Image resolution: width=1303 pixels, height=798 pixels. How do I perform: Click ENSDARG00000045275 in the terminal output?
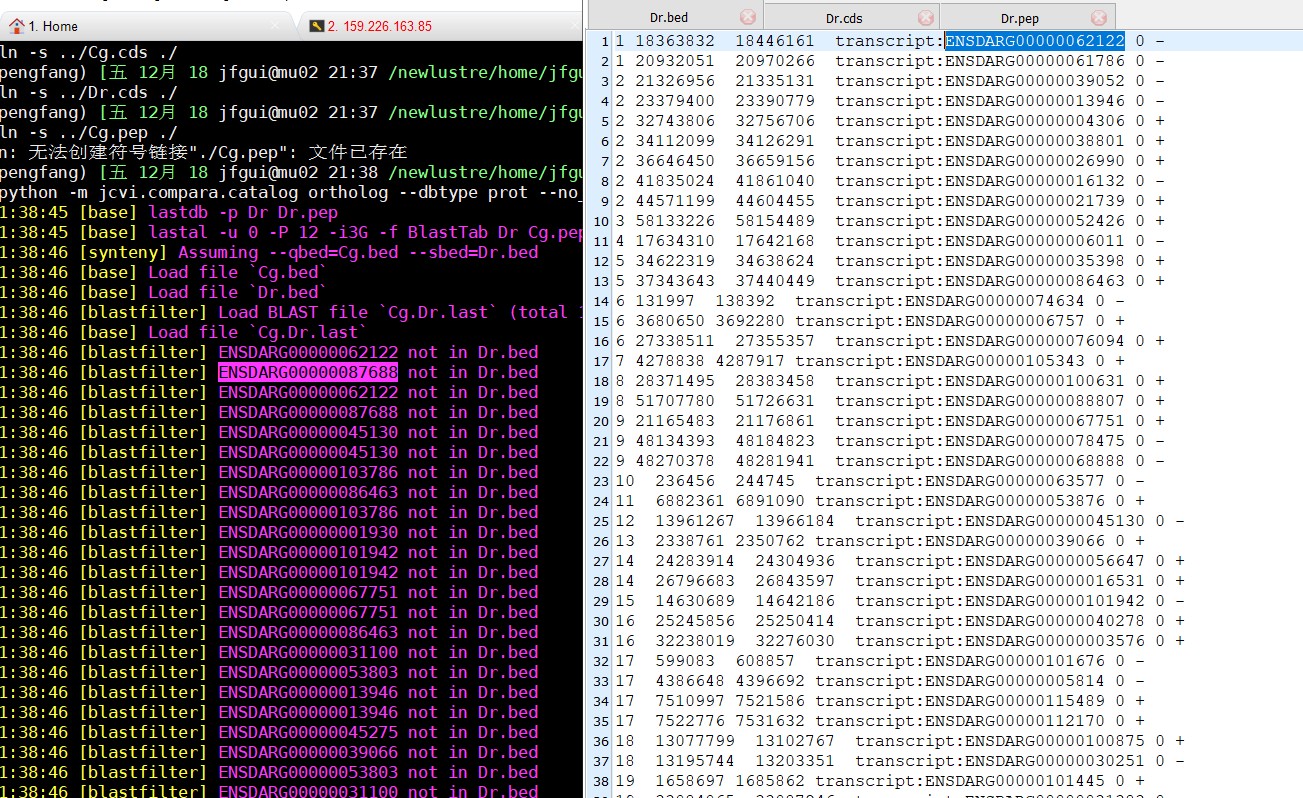coord(308,732)
